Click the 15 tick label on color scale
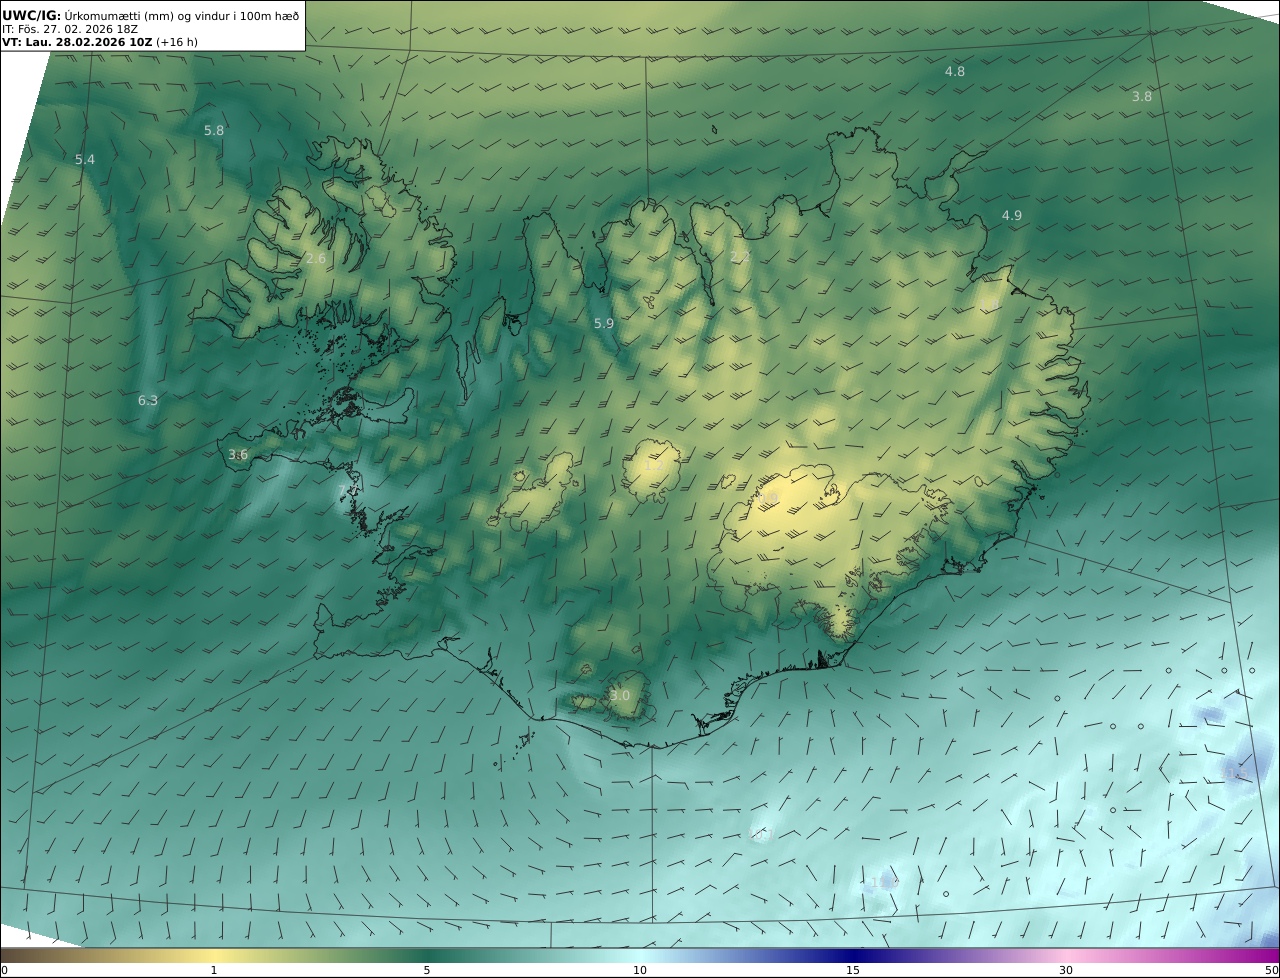The height and width of the screenshot is (978, 1280). (853, 970)
